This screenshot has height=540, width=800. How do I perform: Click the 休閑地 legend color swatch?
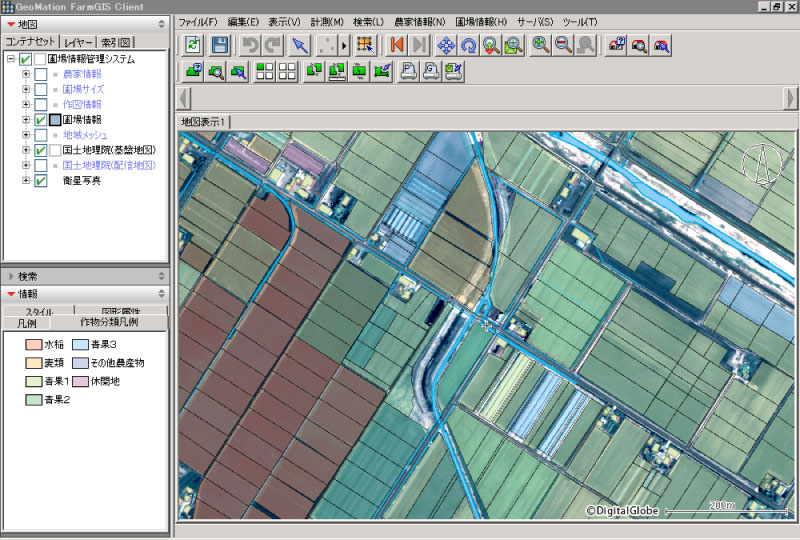[80, 381]
